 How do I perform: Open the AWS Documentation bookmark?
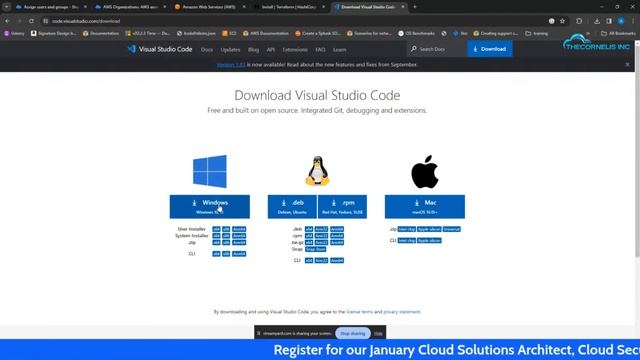coord(266,33)
